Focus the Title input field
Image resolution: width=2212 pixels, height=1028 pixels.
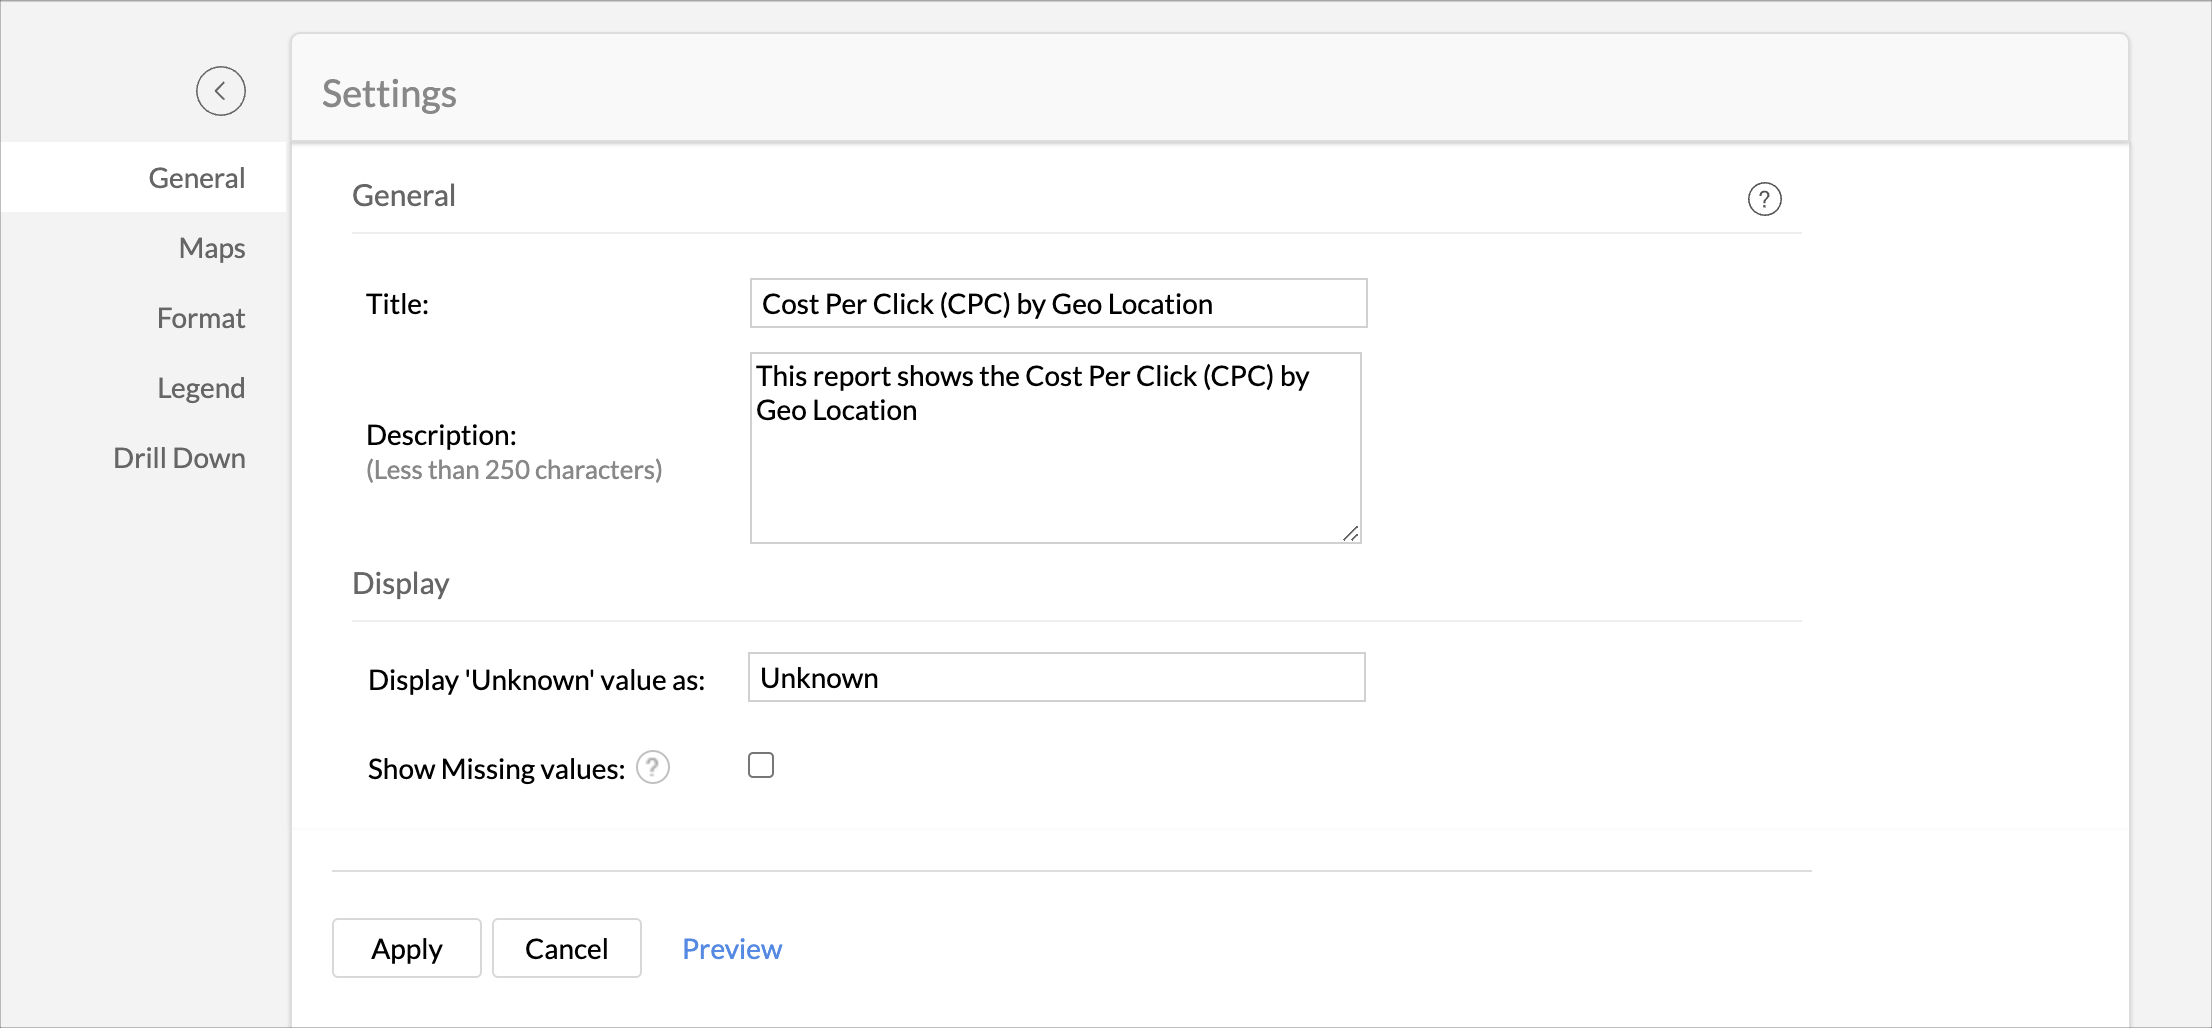click(x=1058, y=304)
